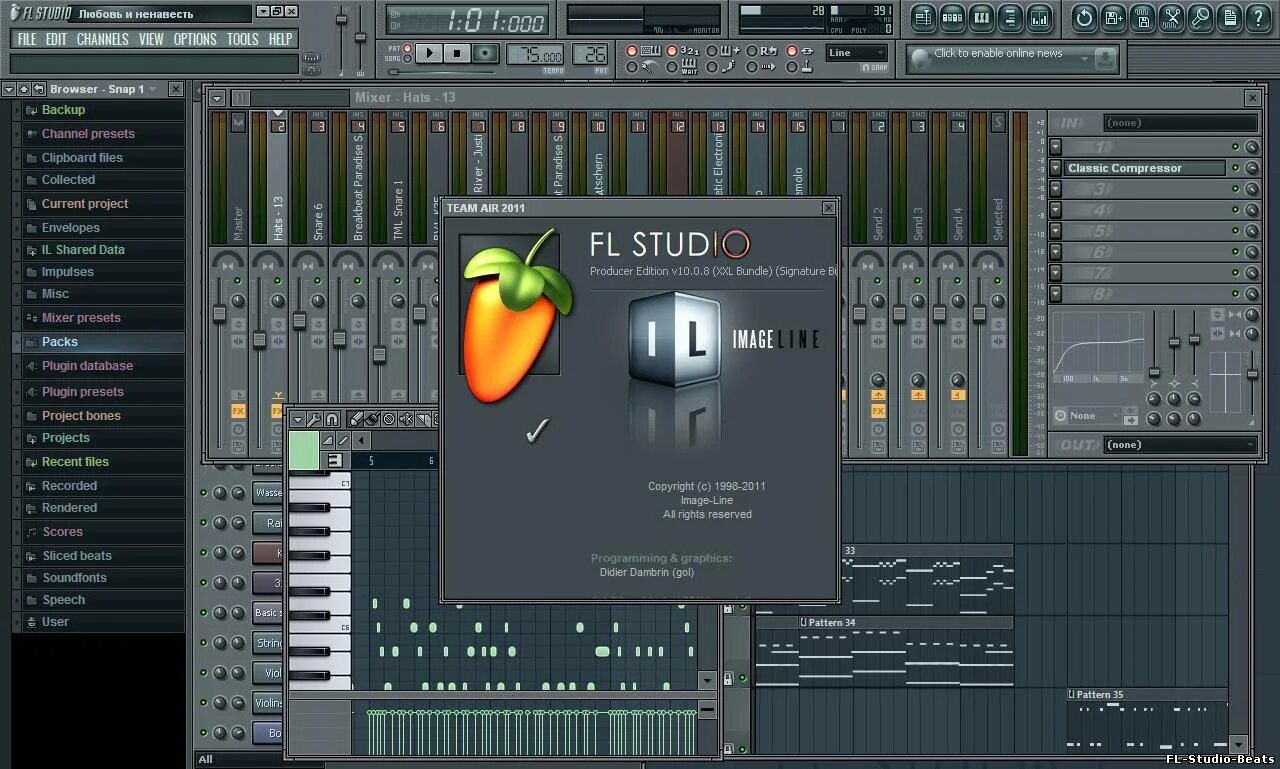Toggle Classic Compressor effect slot on/off
This screenshot has width=1280, height=769.
(x=1236, y=168)
